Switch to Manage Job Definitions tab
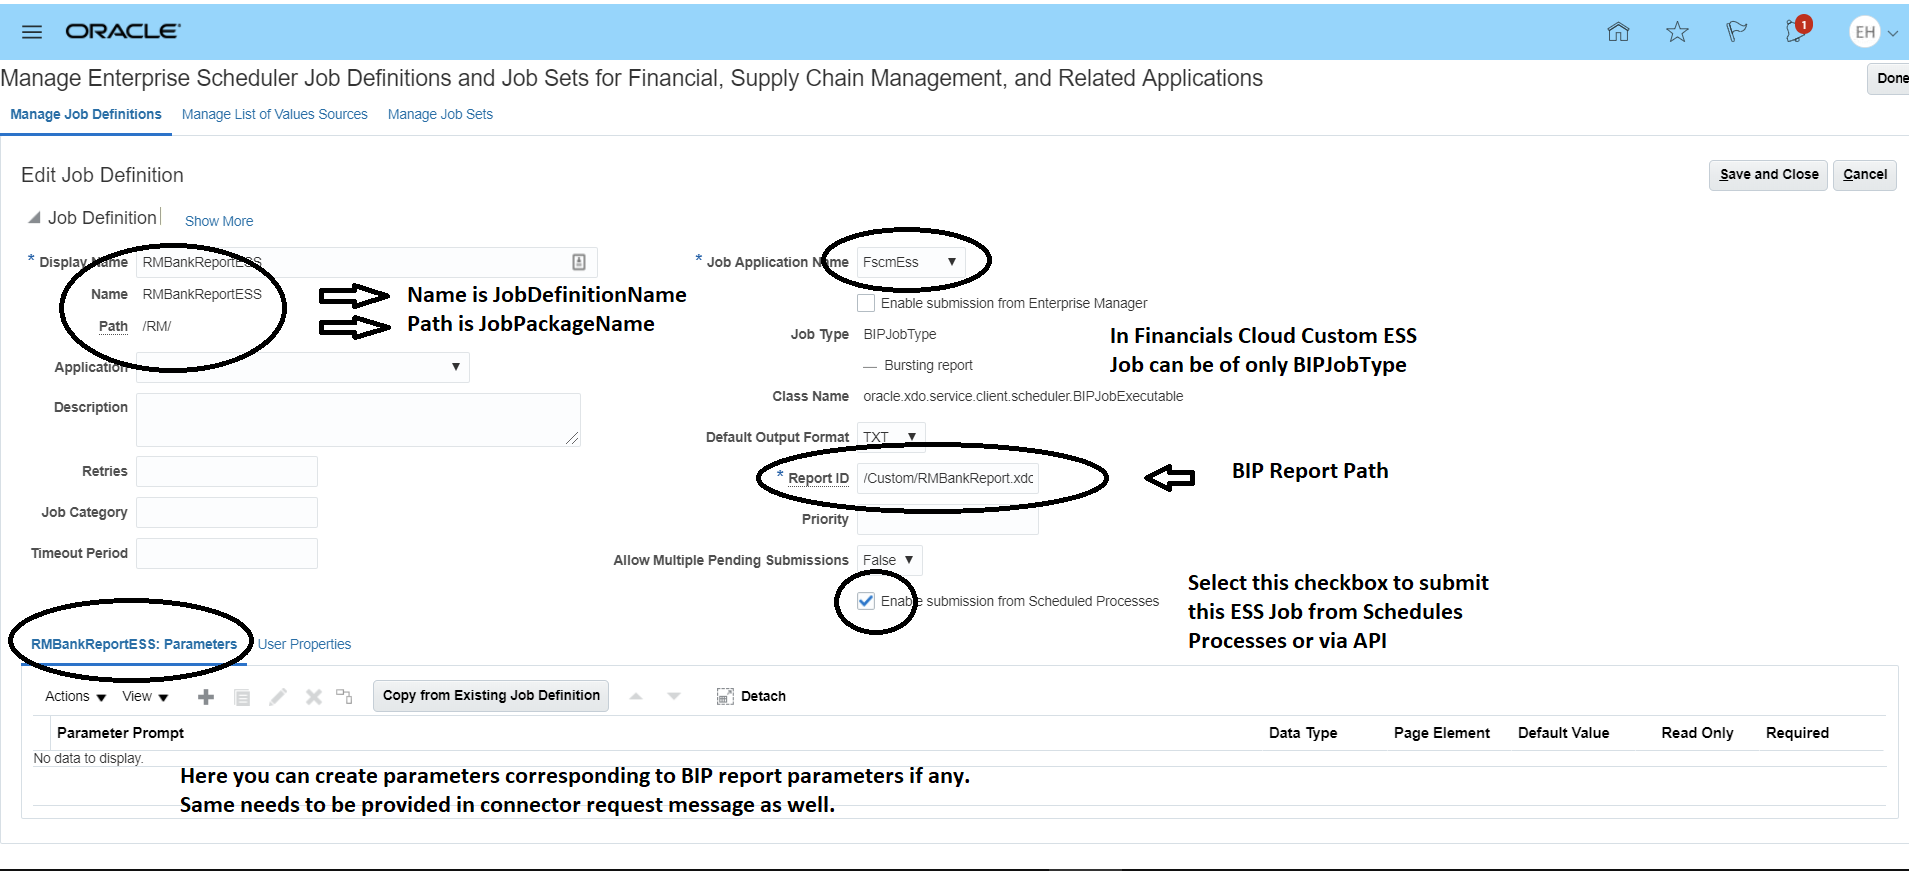 86,114
